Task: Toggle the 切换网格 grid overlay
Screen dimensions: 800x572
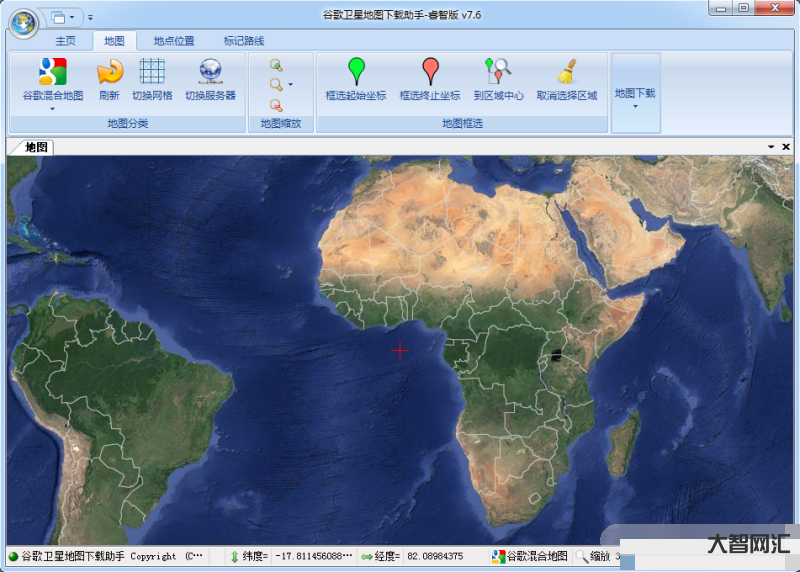Action: pyautogui.click(x=152, y=73)
